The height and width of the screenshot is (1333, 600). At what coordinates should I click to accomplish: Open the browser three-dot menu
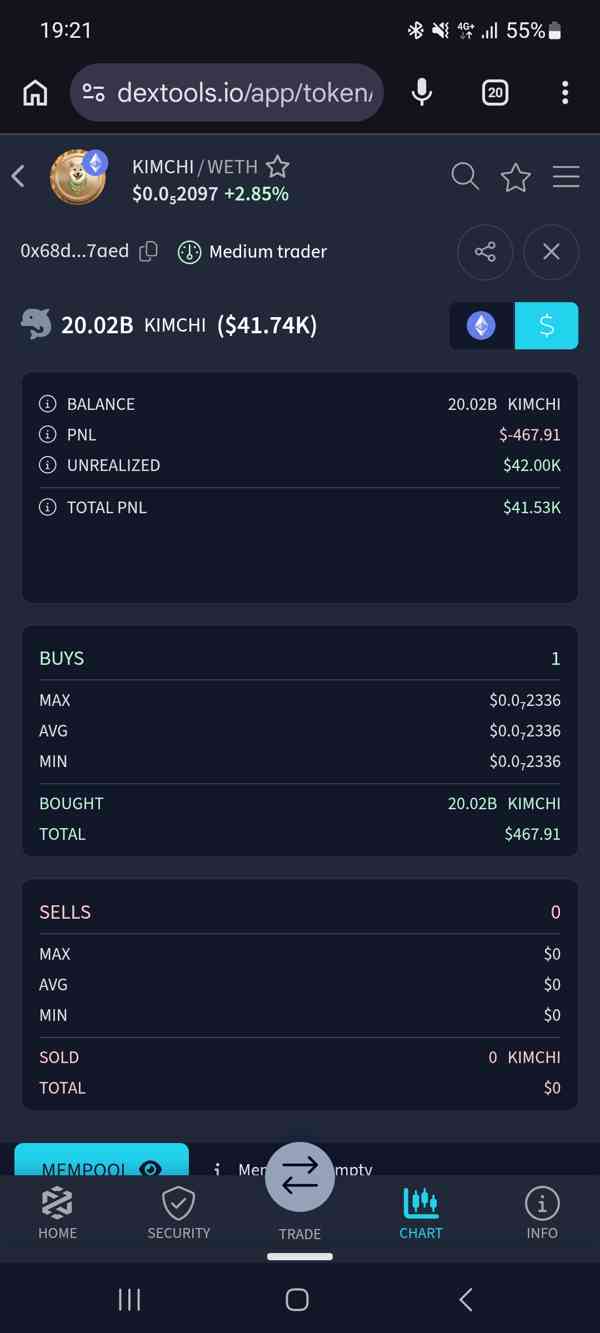point(565,93)
